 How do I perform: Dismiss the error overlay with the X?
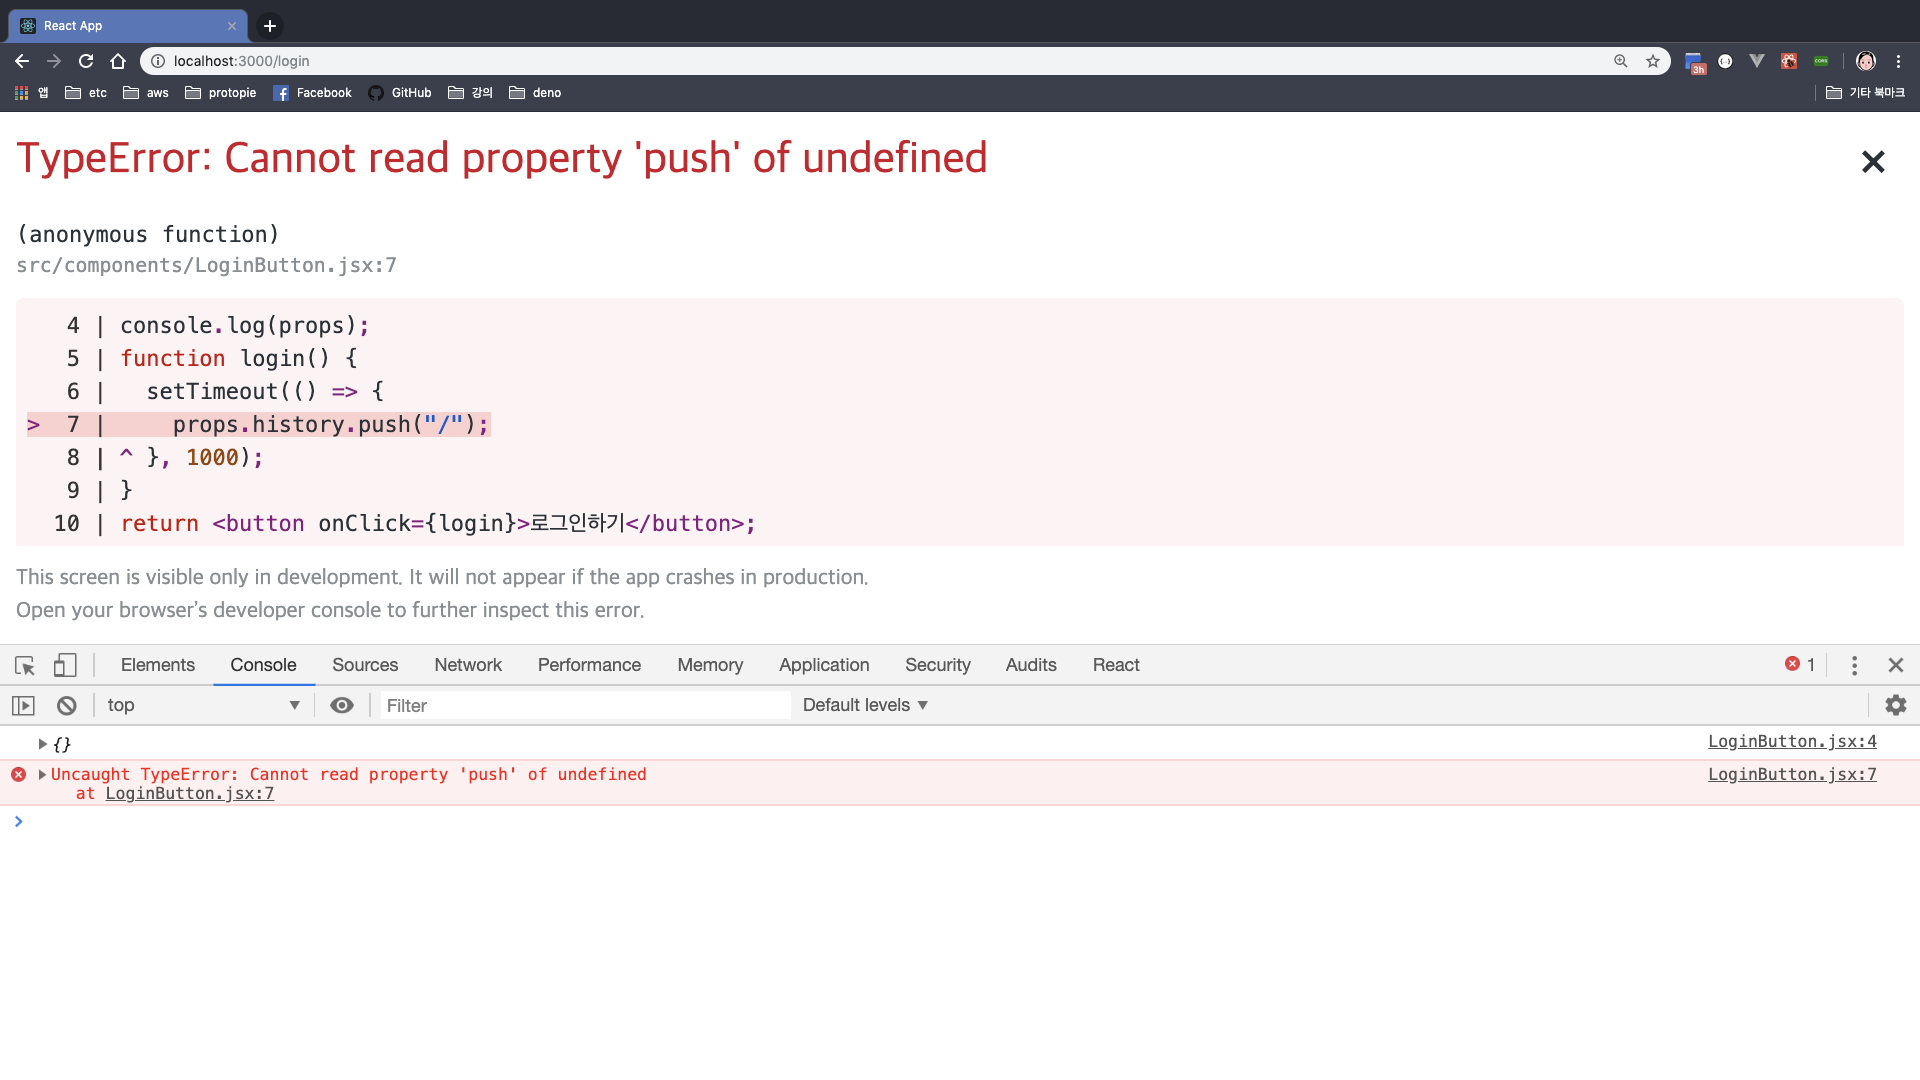tap(1873, 162)
